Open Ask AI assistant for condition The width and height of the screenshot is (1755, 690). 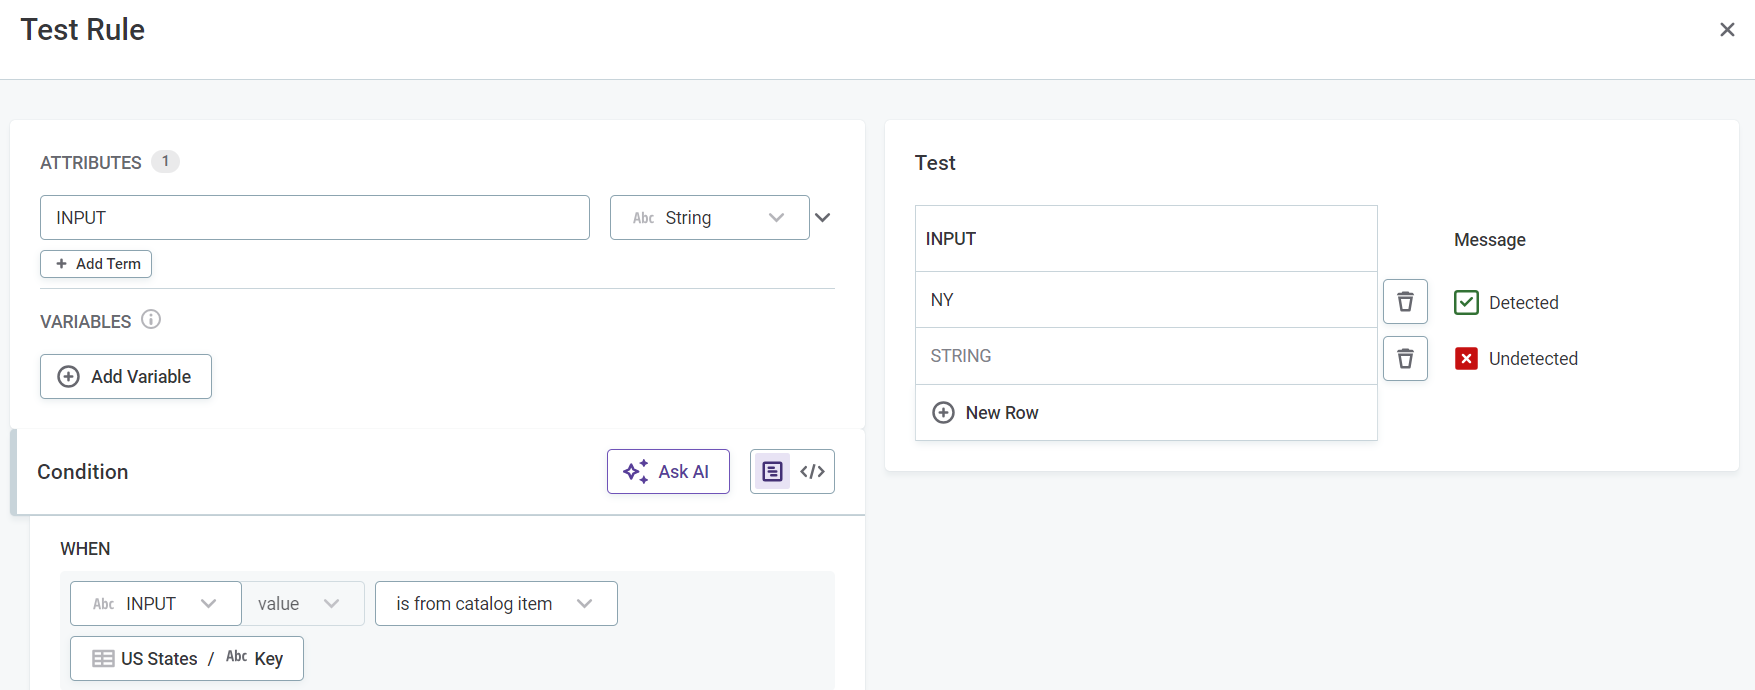point(667,472)
